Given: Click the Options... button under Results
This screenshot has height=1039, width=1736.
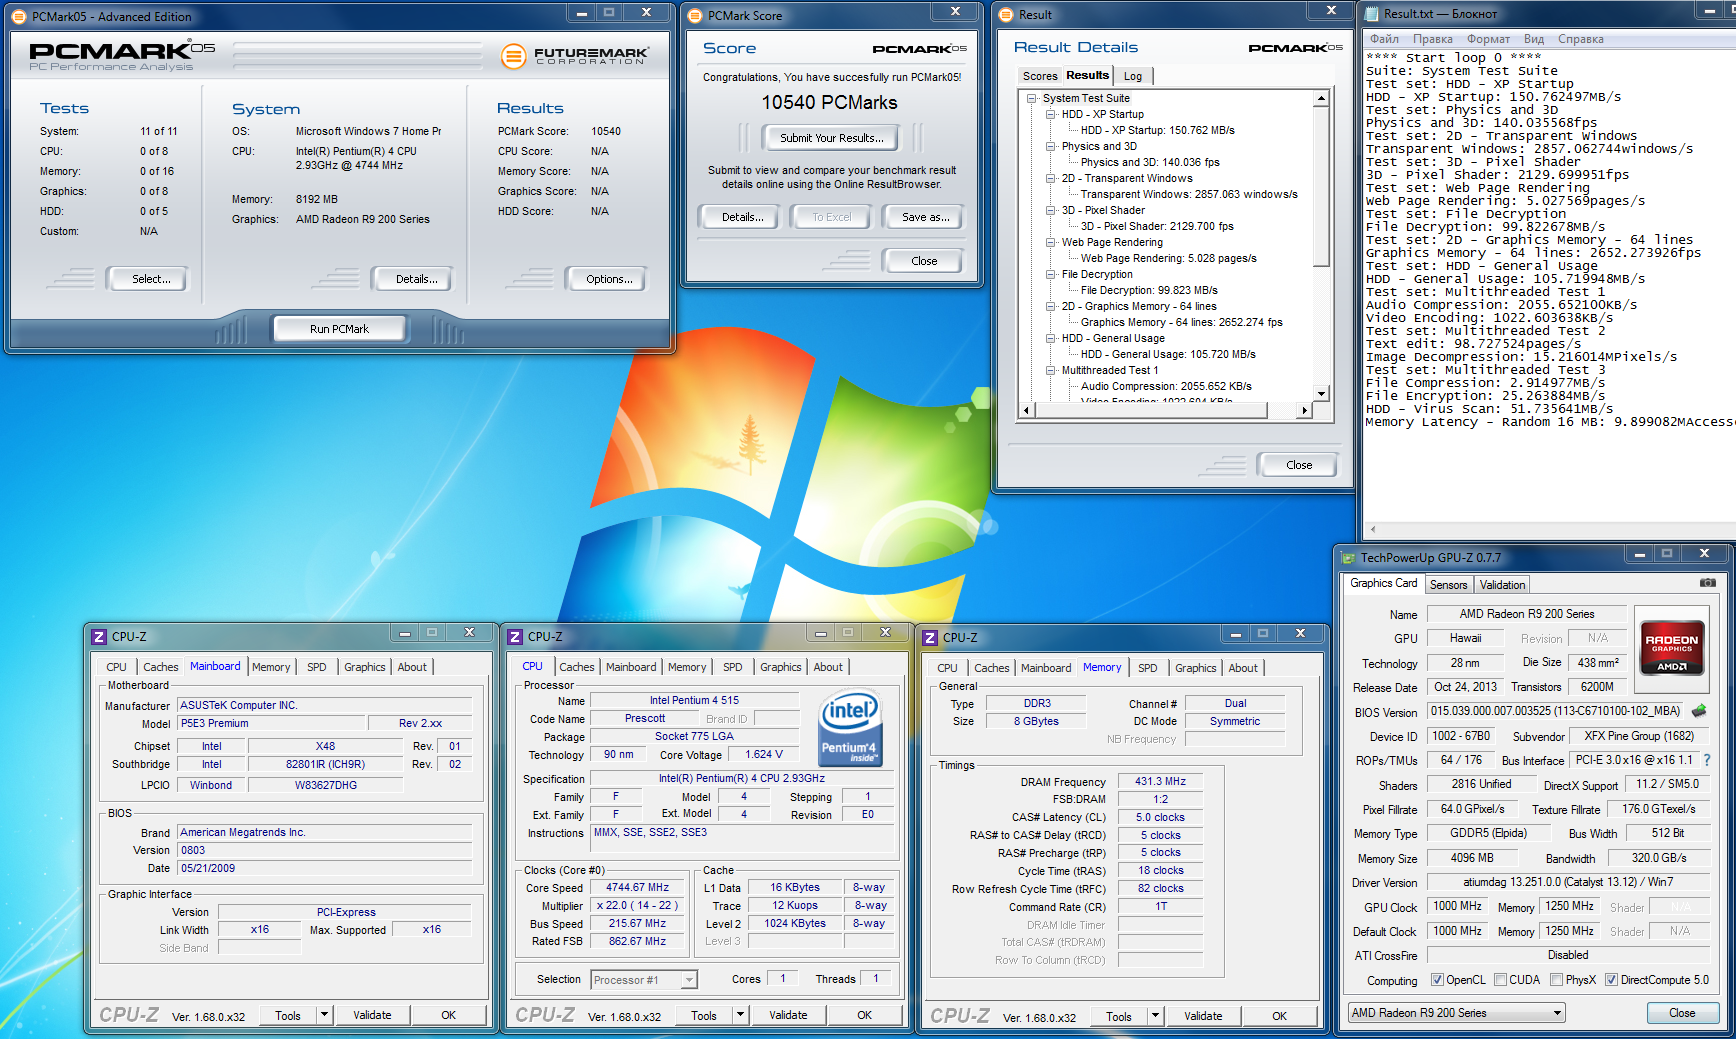Looking at the screenshot, I should (x=609, y=279).
